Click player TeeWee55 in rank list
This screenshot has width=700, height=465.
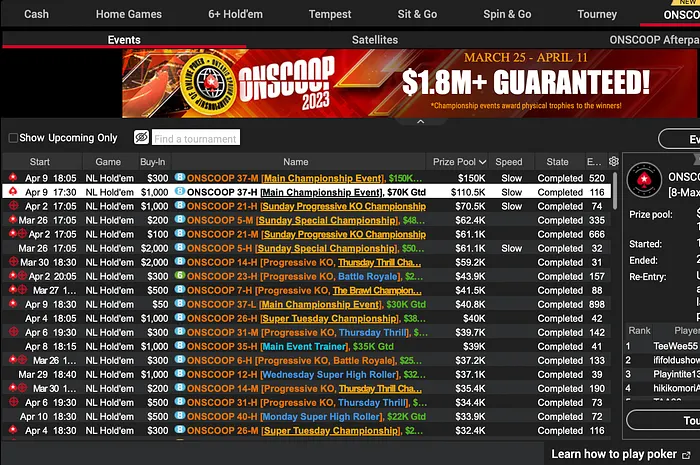point(675,346)
